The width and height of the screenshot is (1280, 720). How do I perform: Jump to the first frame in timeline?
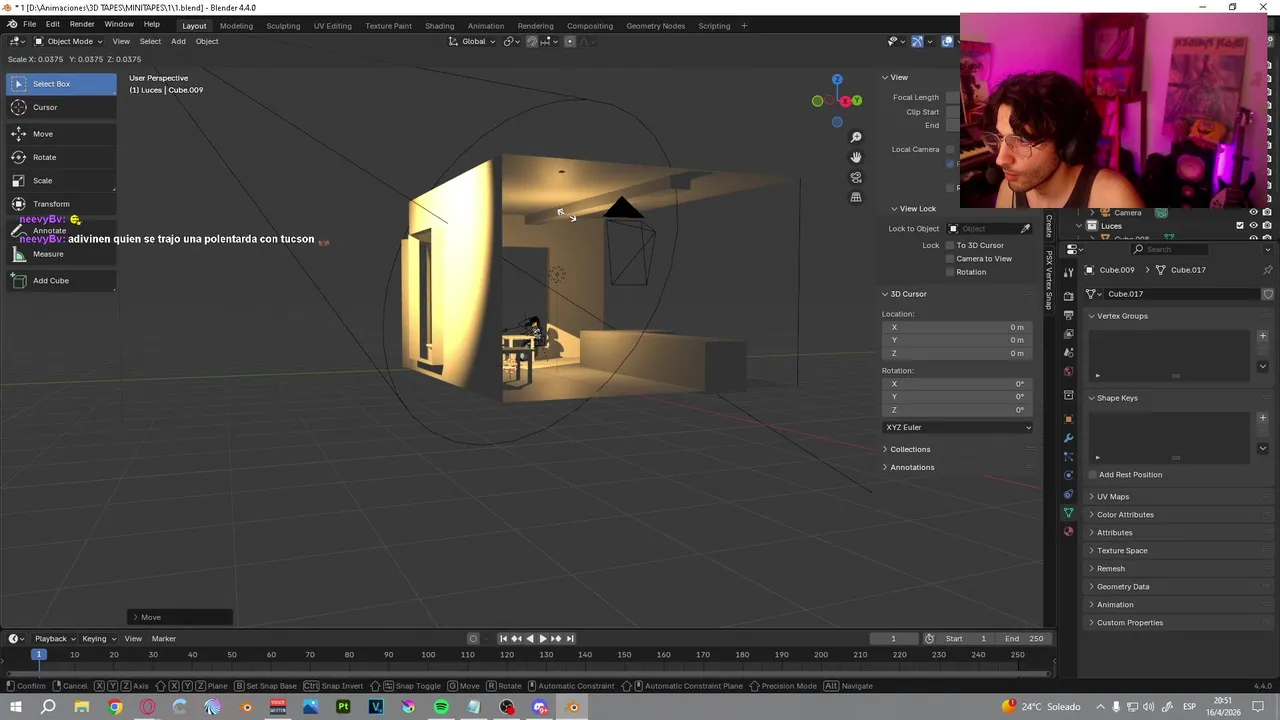pos(503,639)
